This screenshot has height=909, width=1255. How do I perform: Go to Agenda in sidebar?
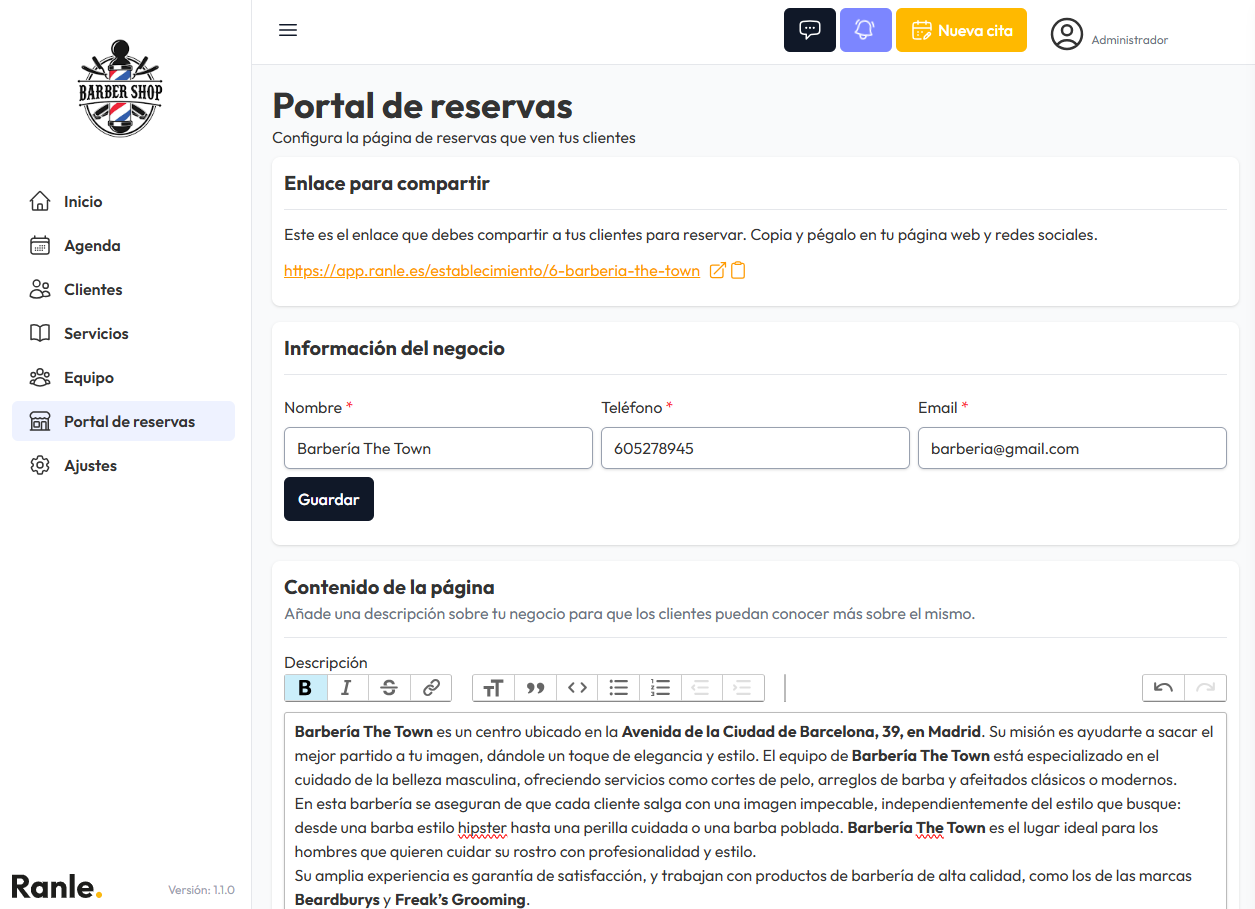coord(92,246)
